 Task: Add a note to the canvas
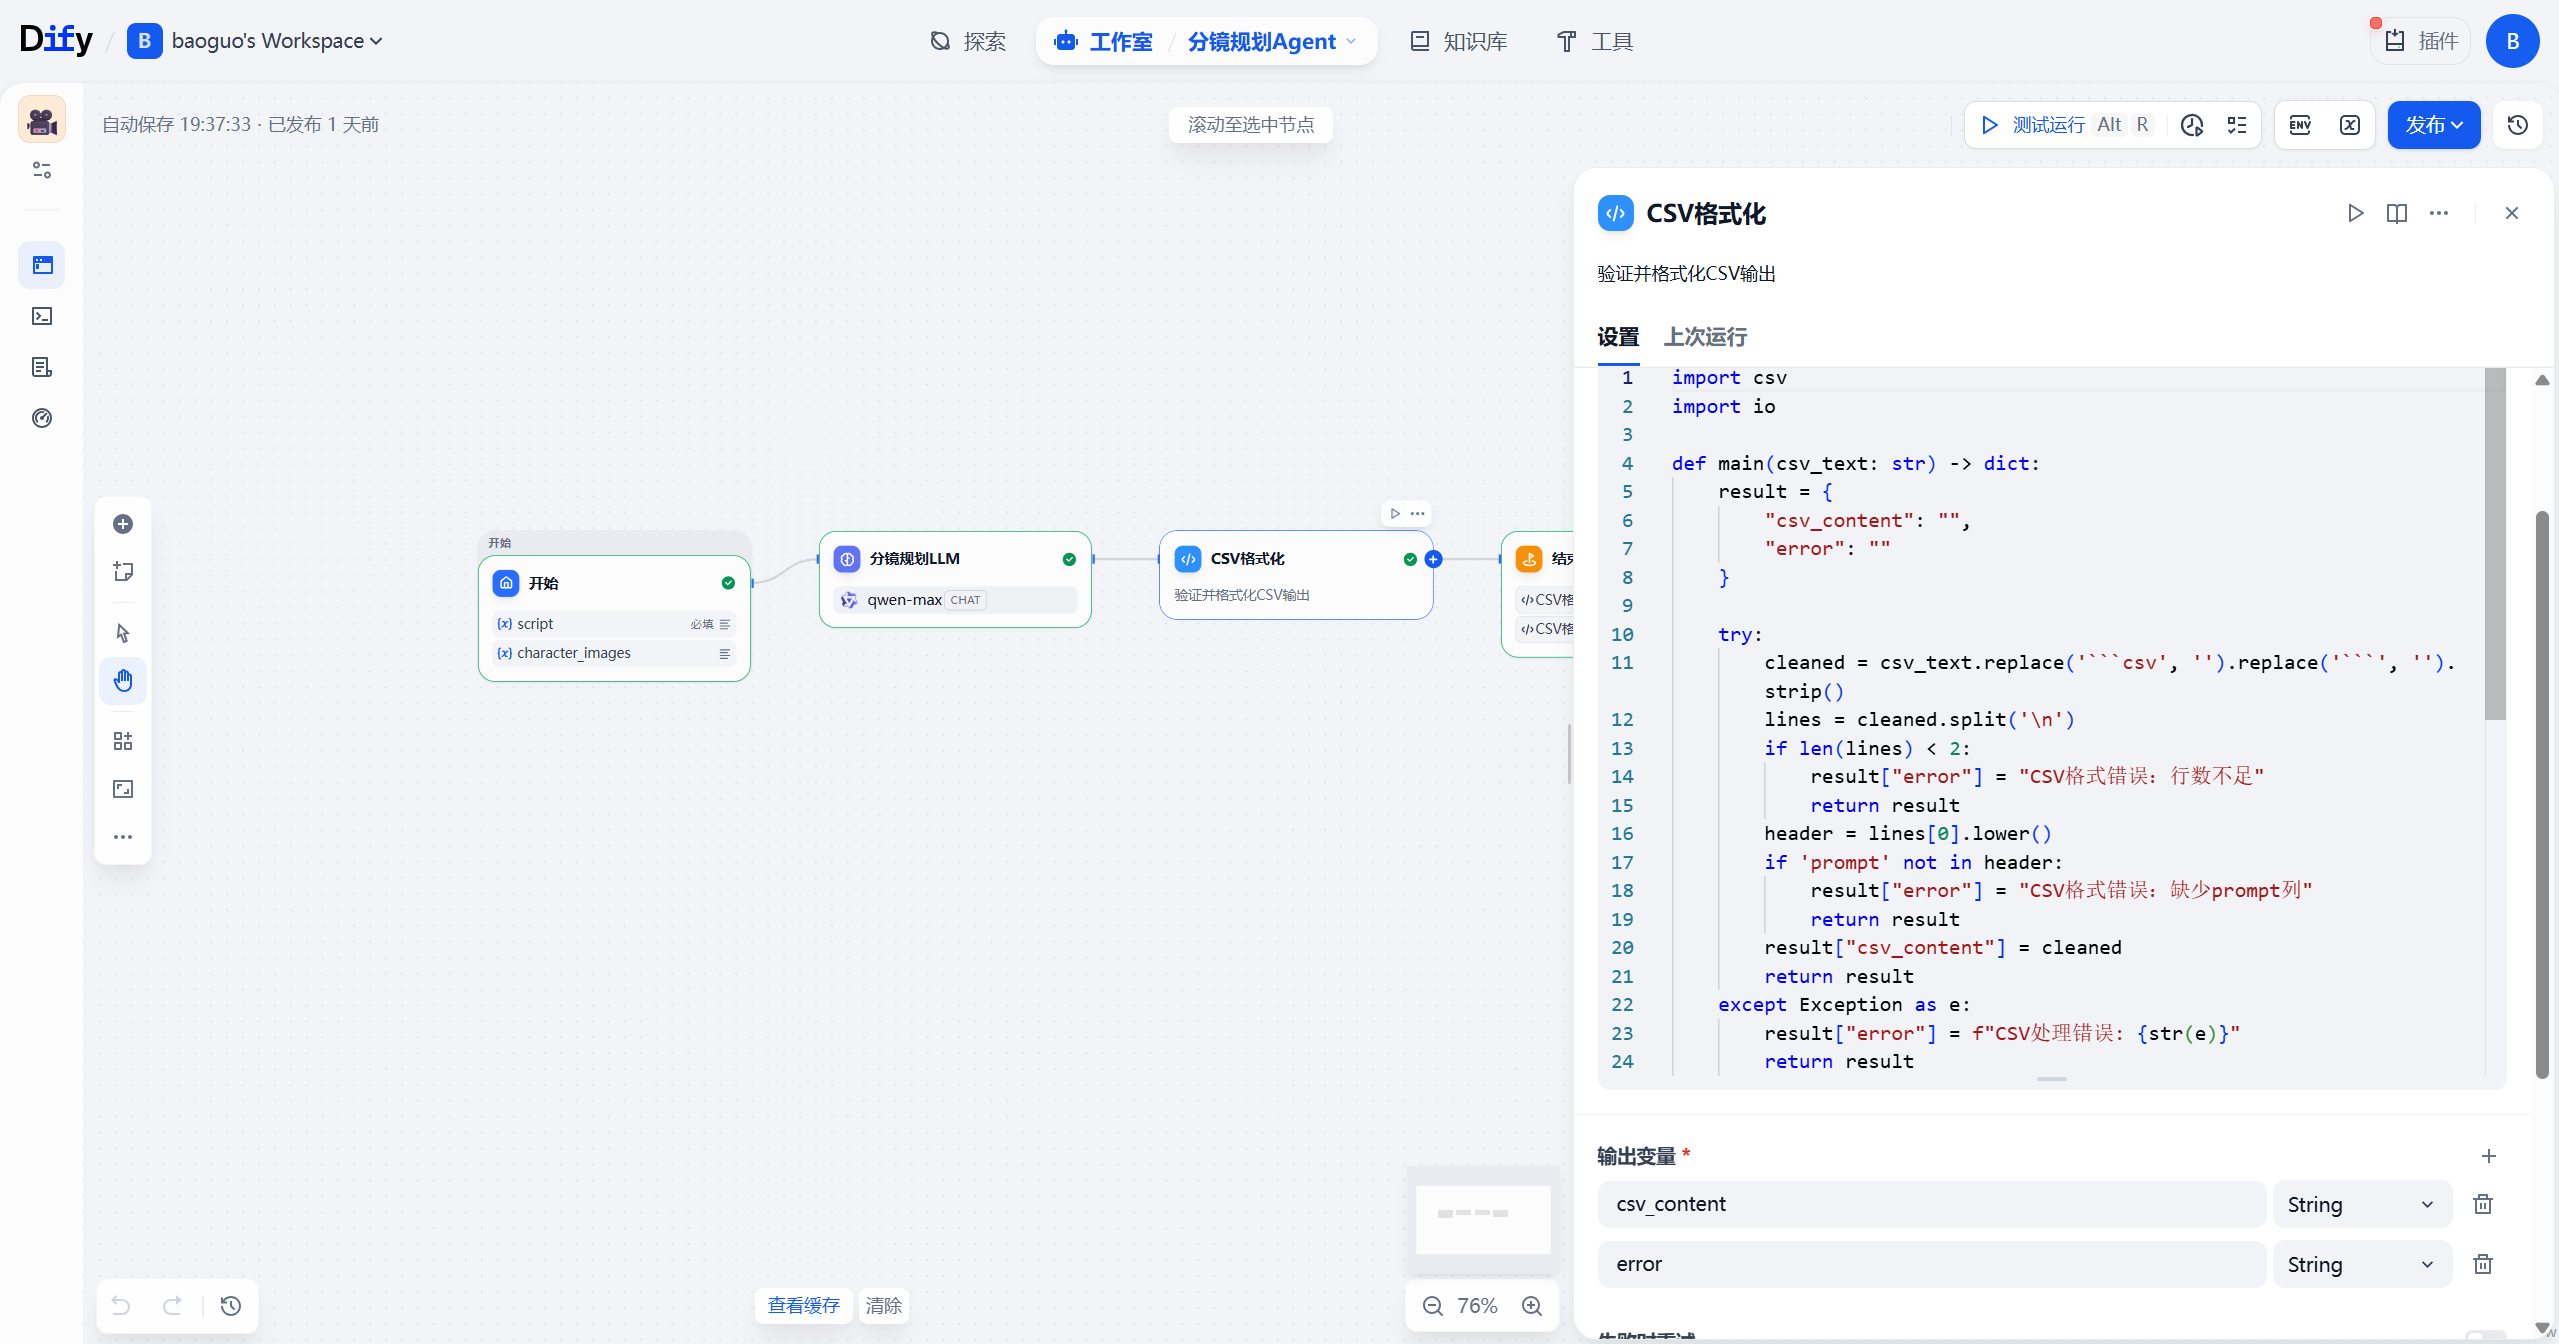pos(123,571)
